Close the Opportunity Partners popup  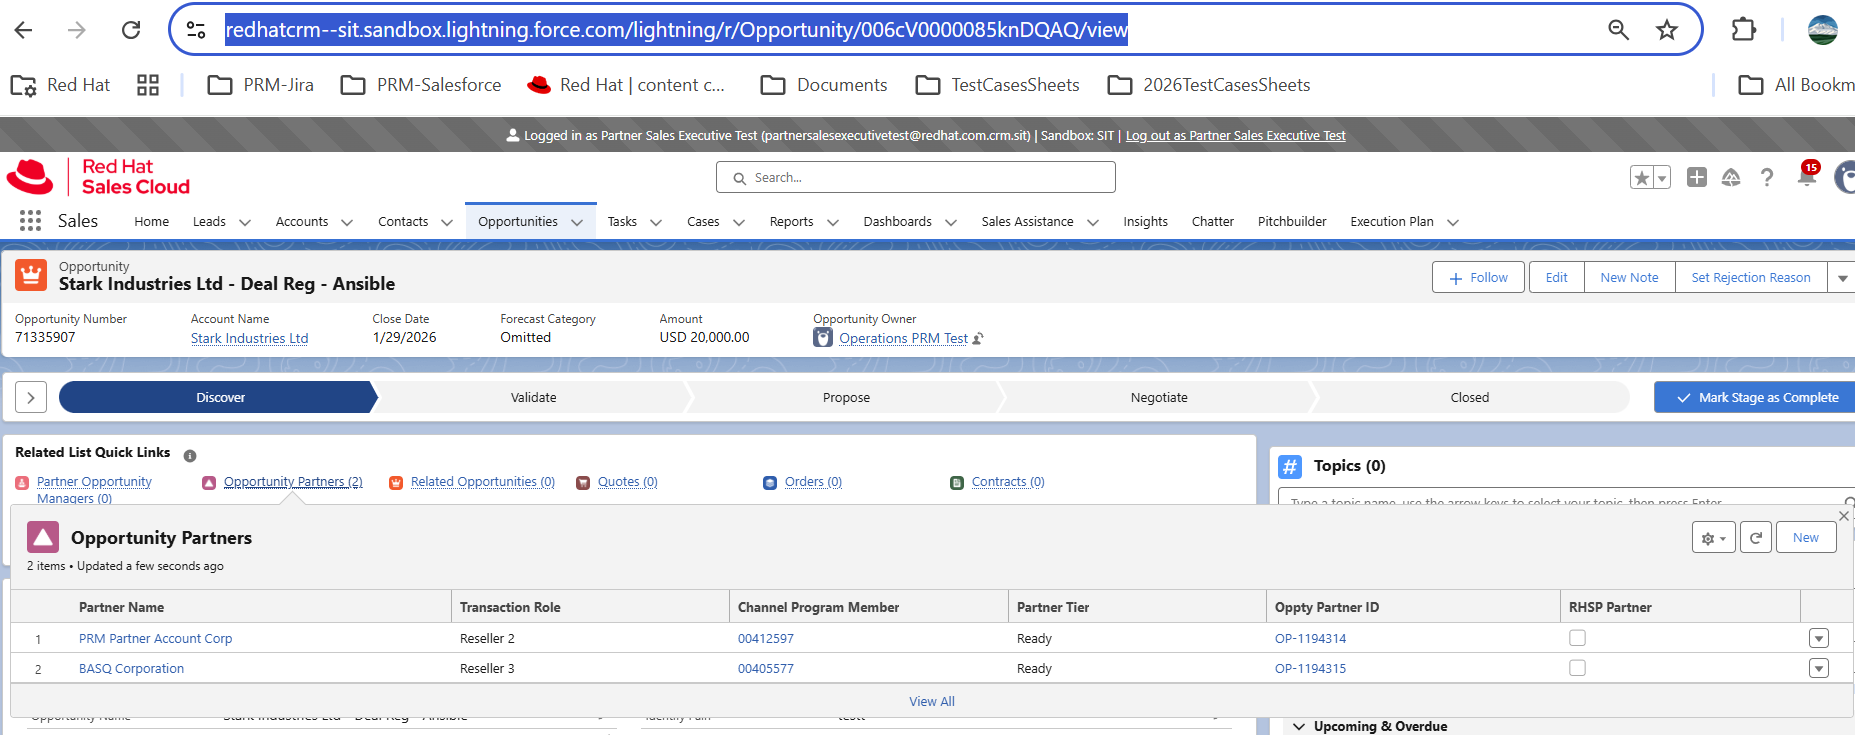(1844, 516)
